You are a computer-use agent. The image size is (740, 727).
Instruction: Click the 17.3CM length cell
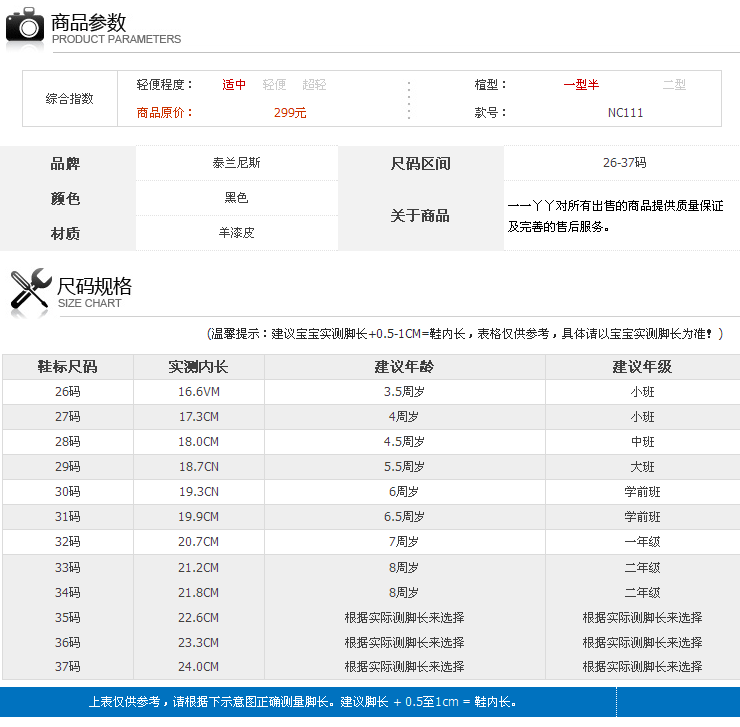199,417
